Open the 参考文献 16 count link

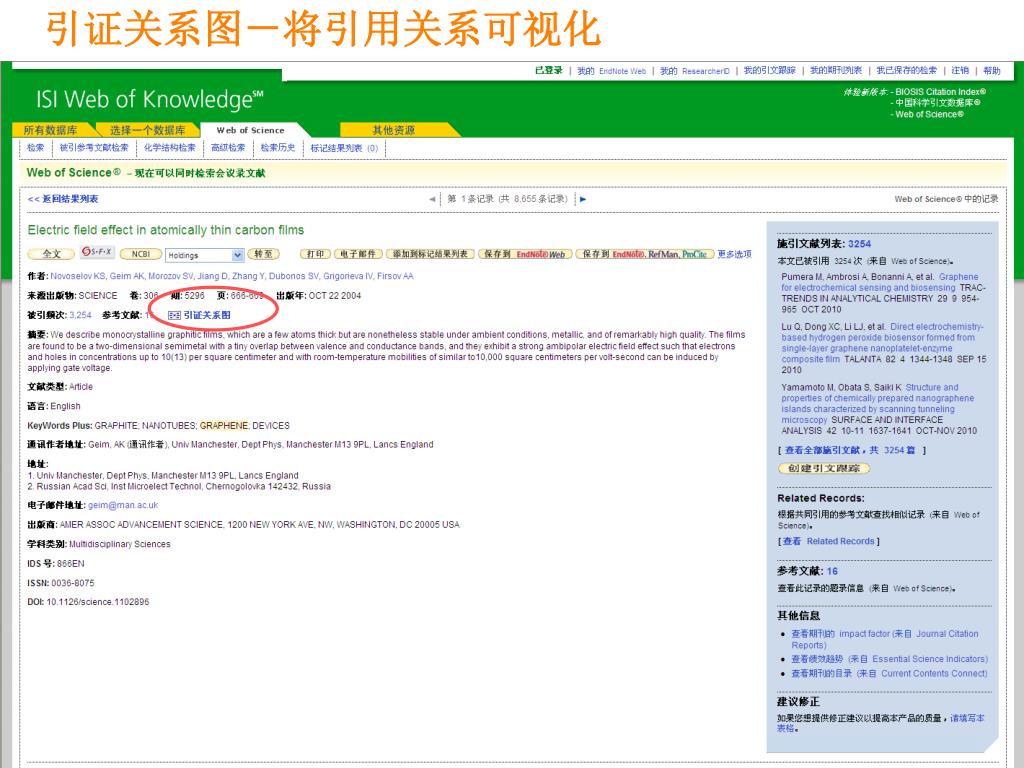click(x=832, y=571)
